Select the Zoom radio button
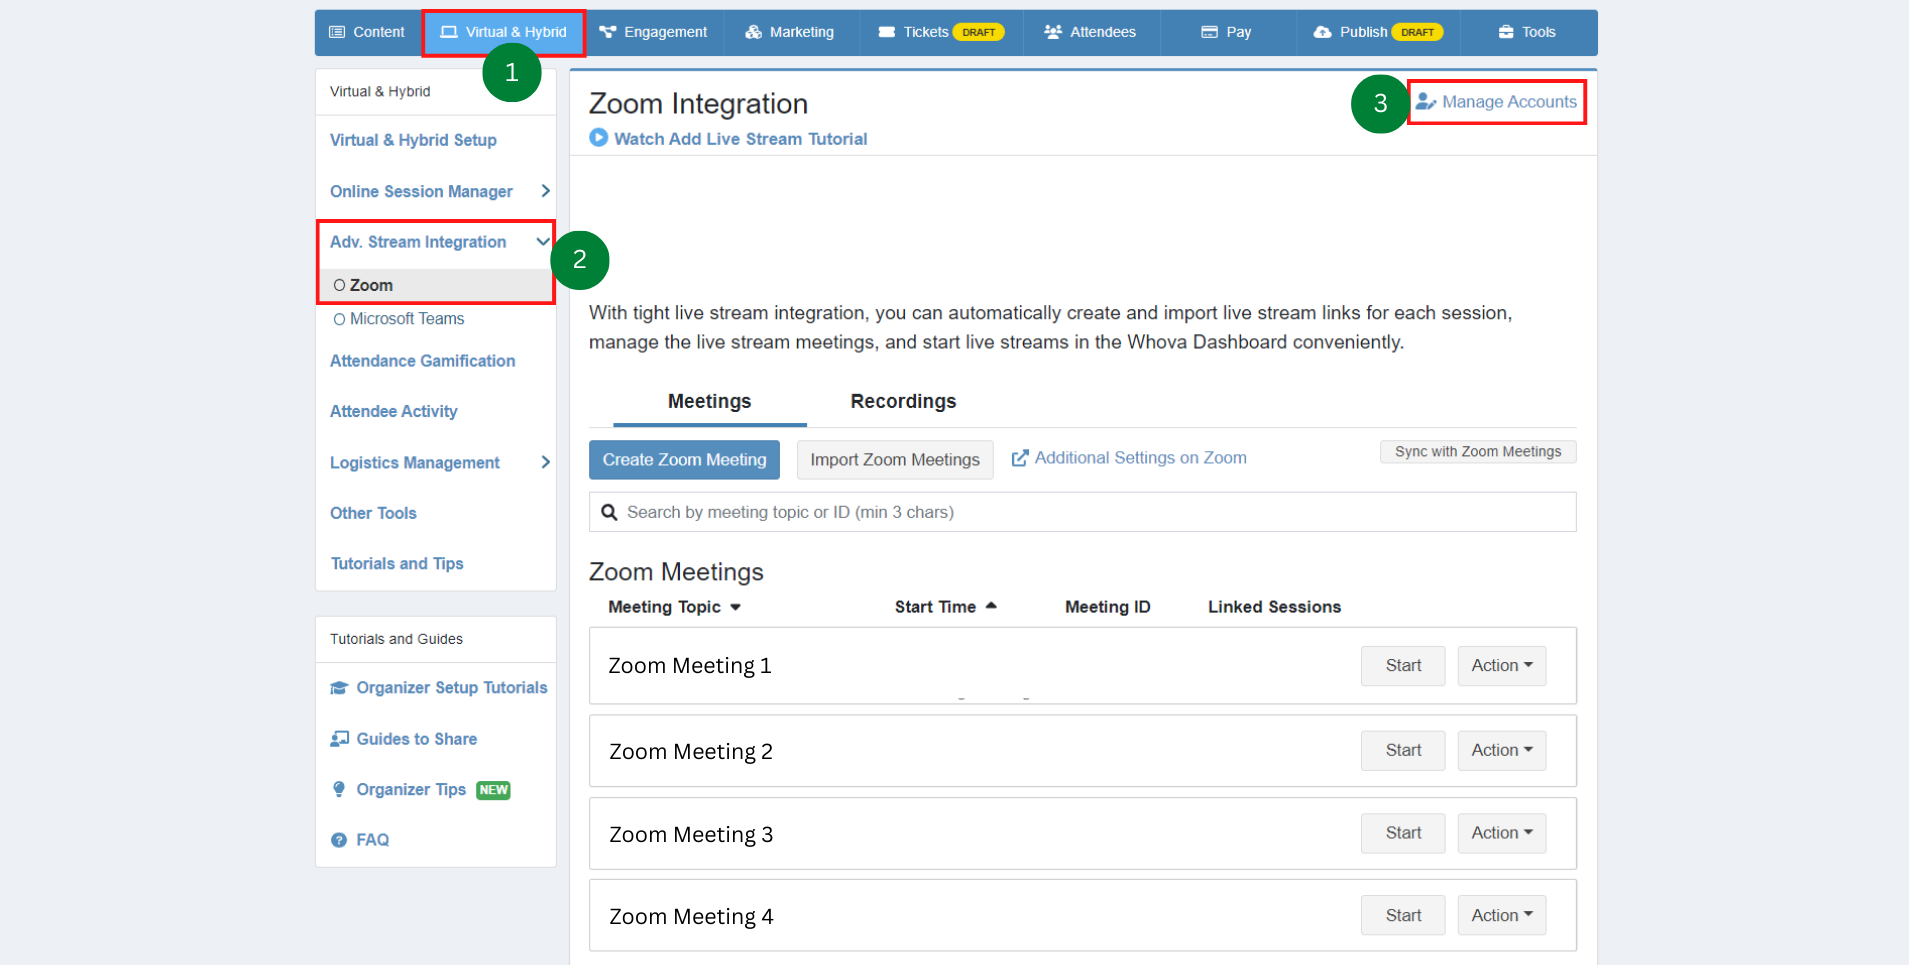1909x965 pixels. 339,284
